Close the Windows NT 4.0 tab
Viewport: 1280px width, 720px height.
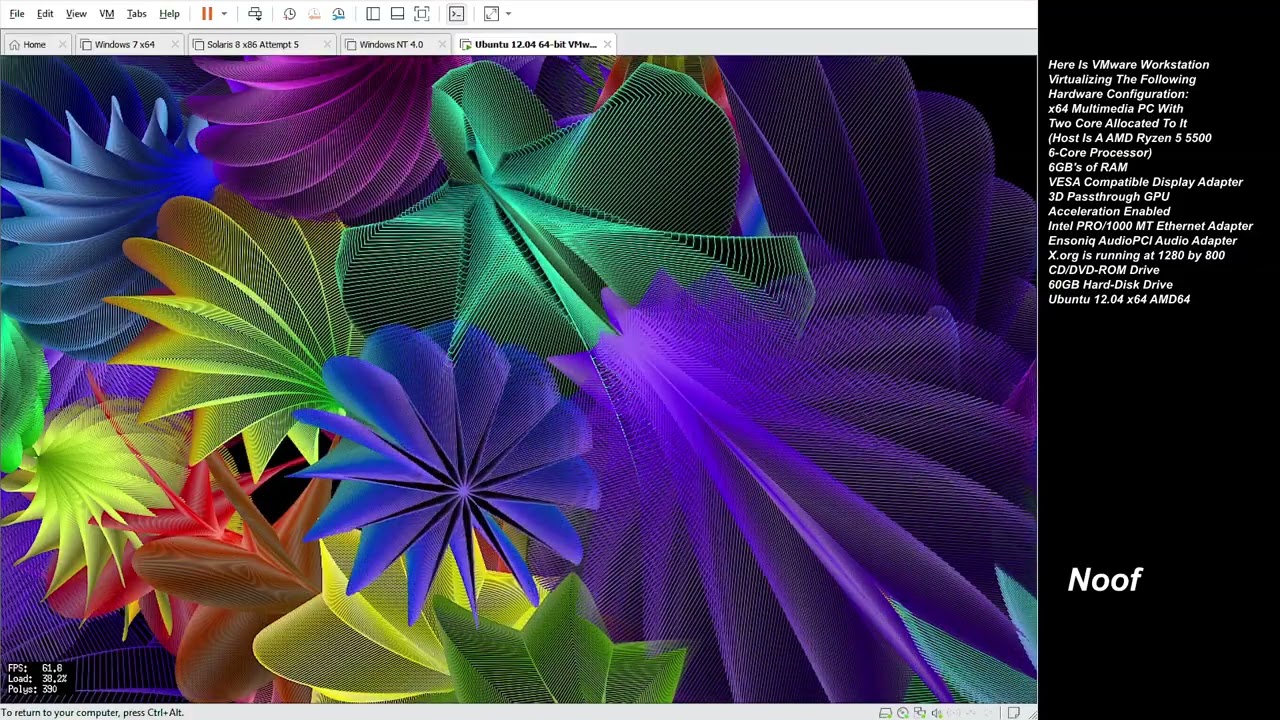point(443,44)
